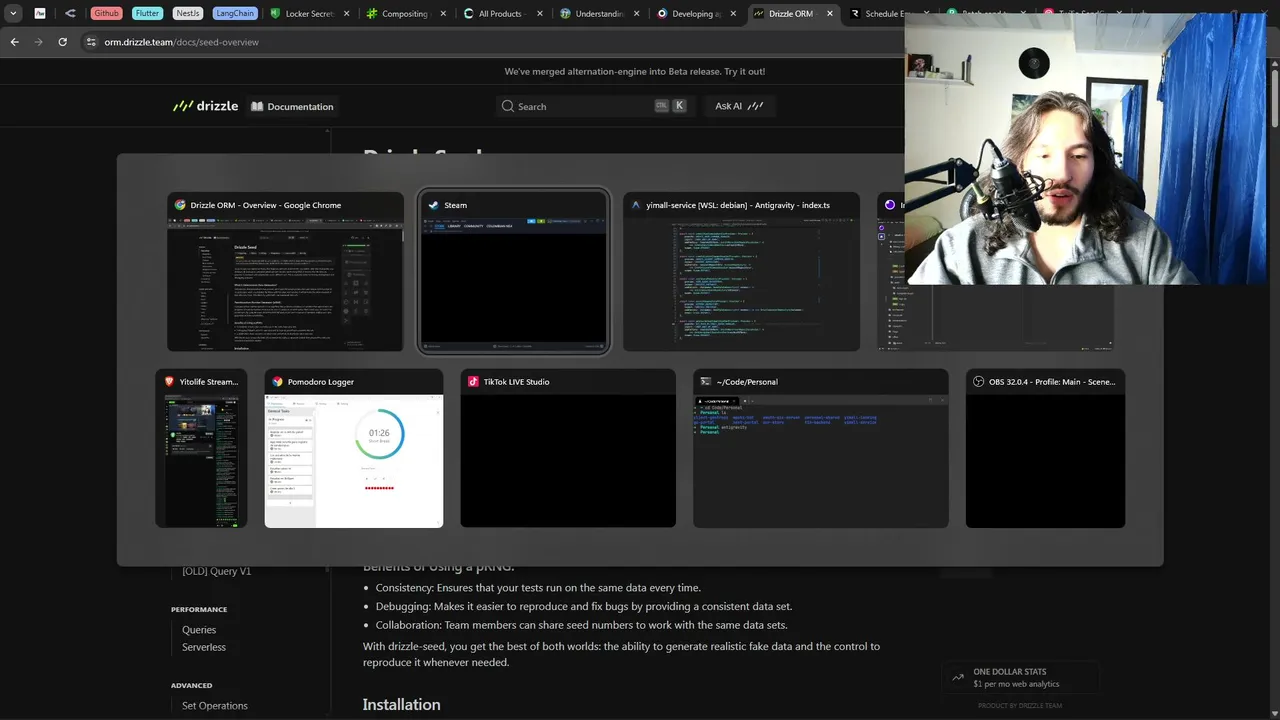Click the Chrome icon beside Pomodoro Logger
1280x720 pixels.
pos(278,382)
